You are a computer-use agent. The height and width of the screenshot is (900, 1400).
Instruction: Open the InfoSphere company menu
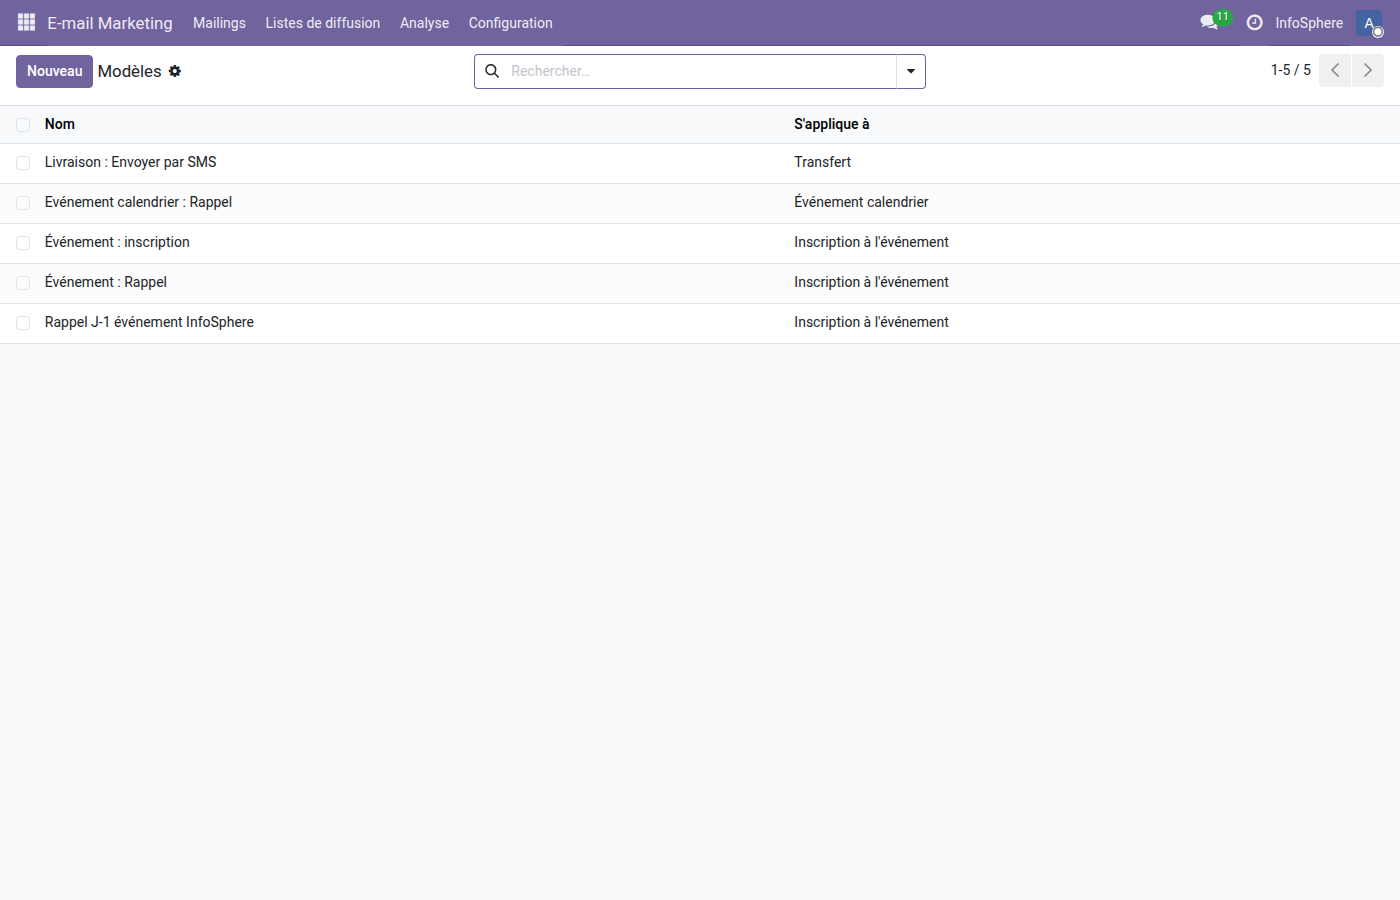(1310, 22)
